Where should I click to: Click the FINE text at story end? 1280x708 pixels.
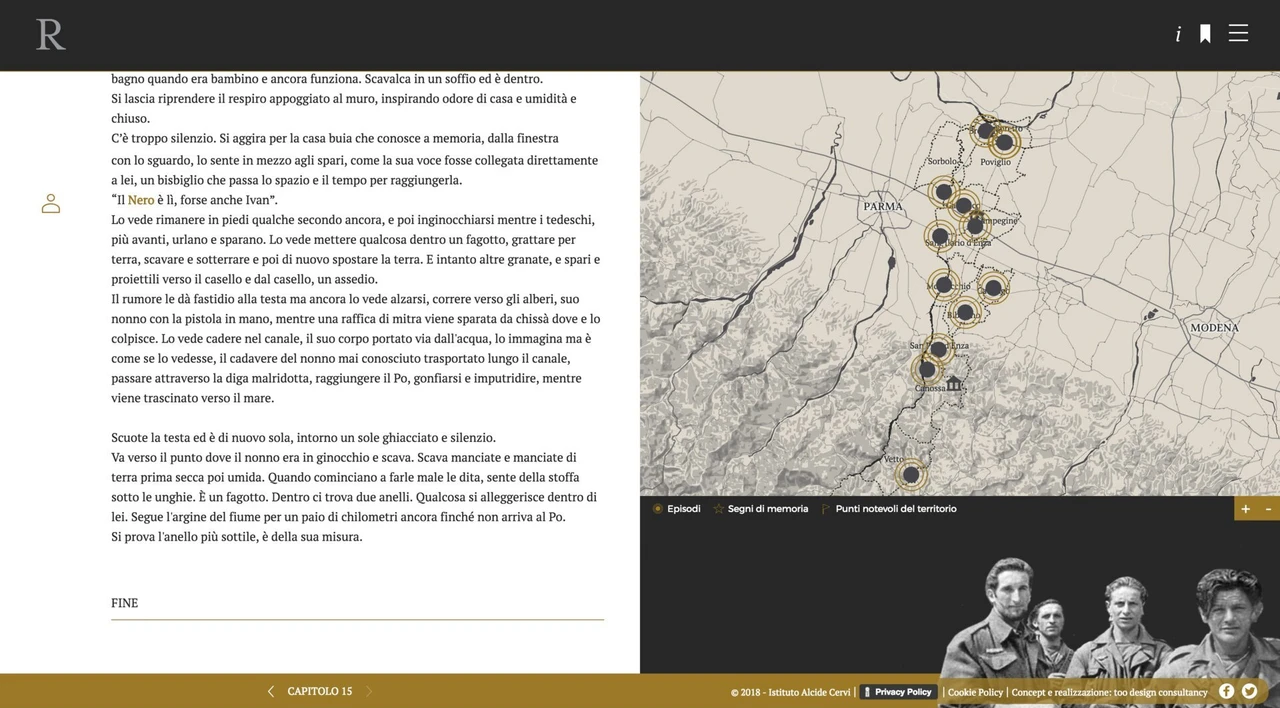click(125, 603)
